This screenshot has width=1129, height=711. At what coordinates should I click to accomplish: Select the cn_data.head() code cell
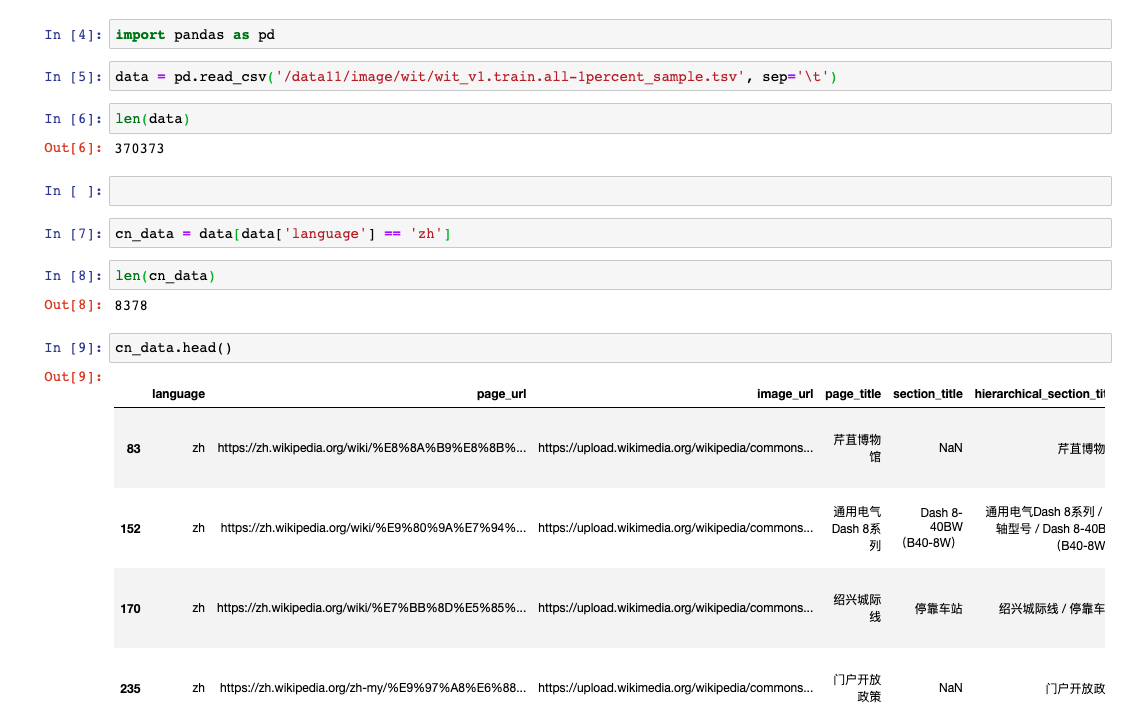[x=610, y=348]
